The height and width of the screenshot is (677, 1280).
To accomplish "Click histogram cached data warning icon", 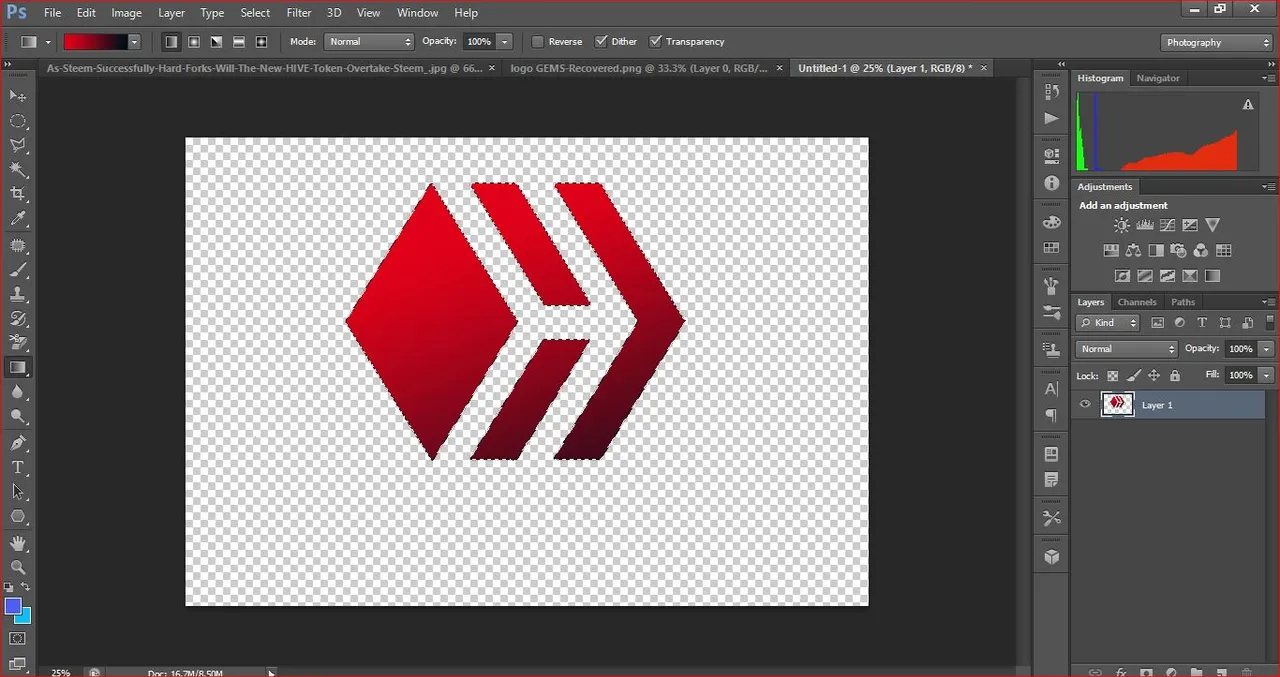I will click(1248, 104).
